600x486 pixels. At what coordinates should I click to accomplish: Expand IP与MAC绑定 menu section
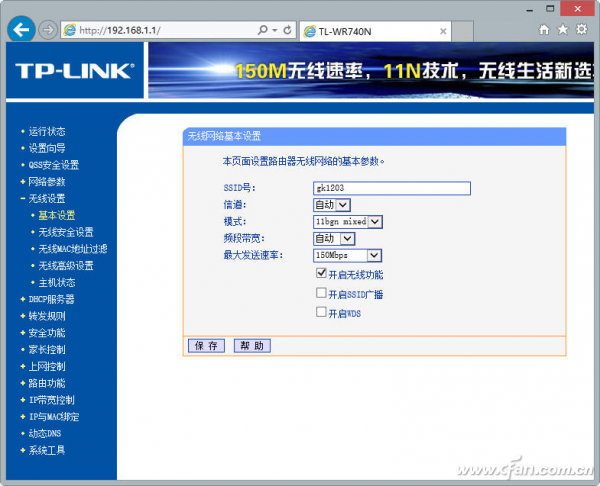[x=54, y=417]
